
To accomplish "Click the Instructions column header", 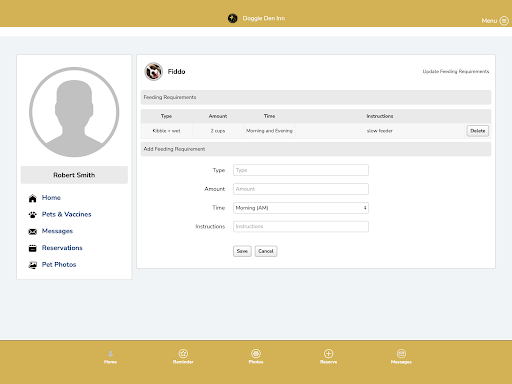I will coord(380,116).
